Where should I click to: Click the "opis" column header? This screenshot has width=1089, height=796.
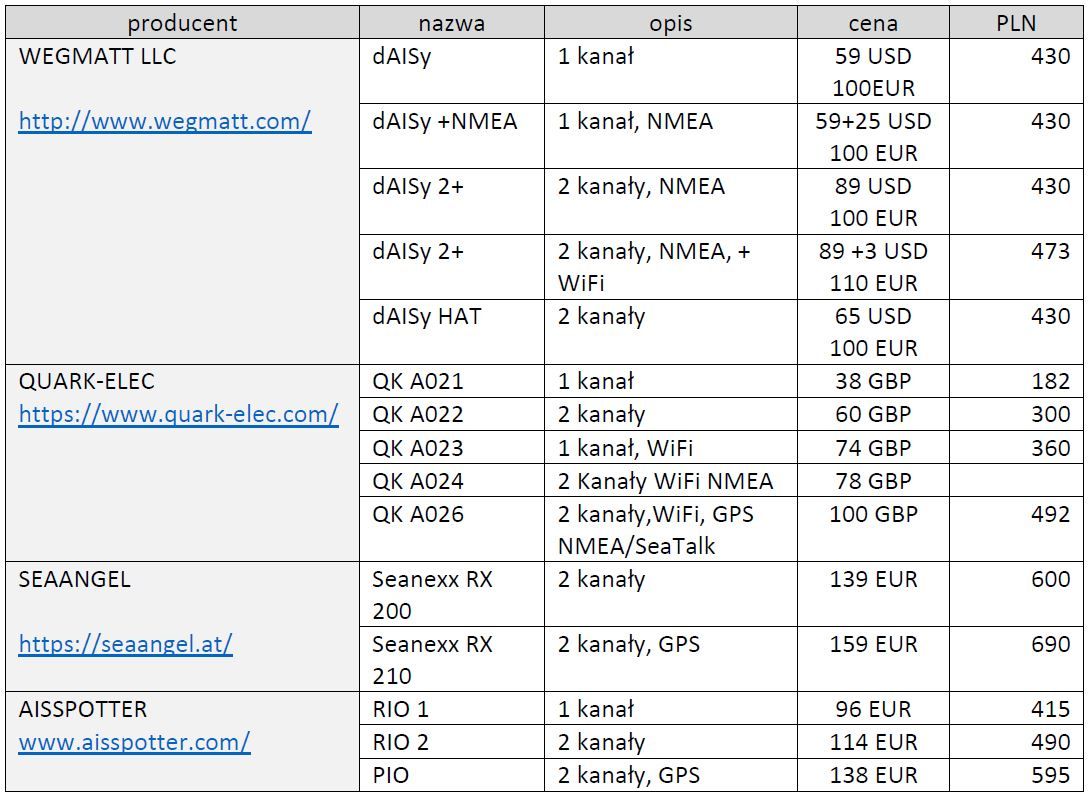click(x=670, y=23)
